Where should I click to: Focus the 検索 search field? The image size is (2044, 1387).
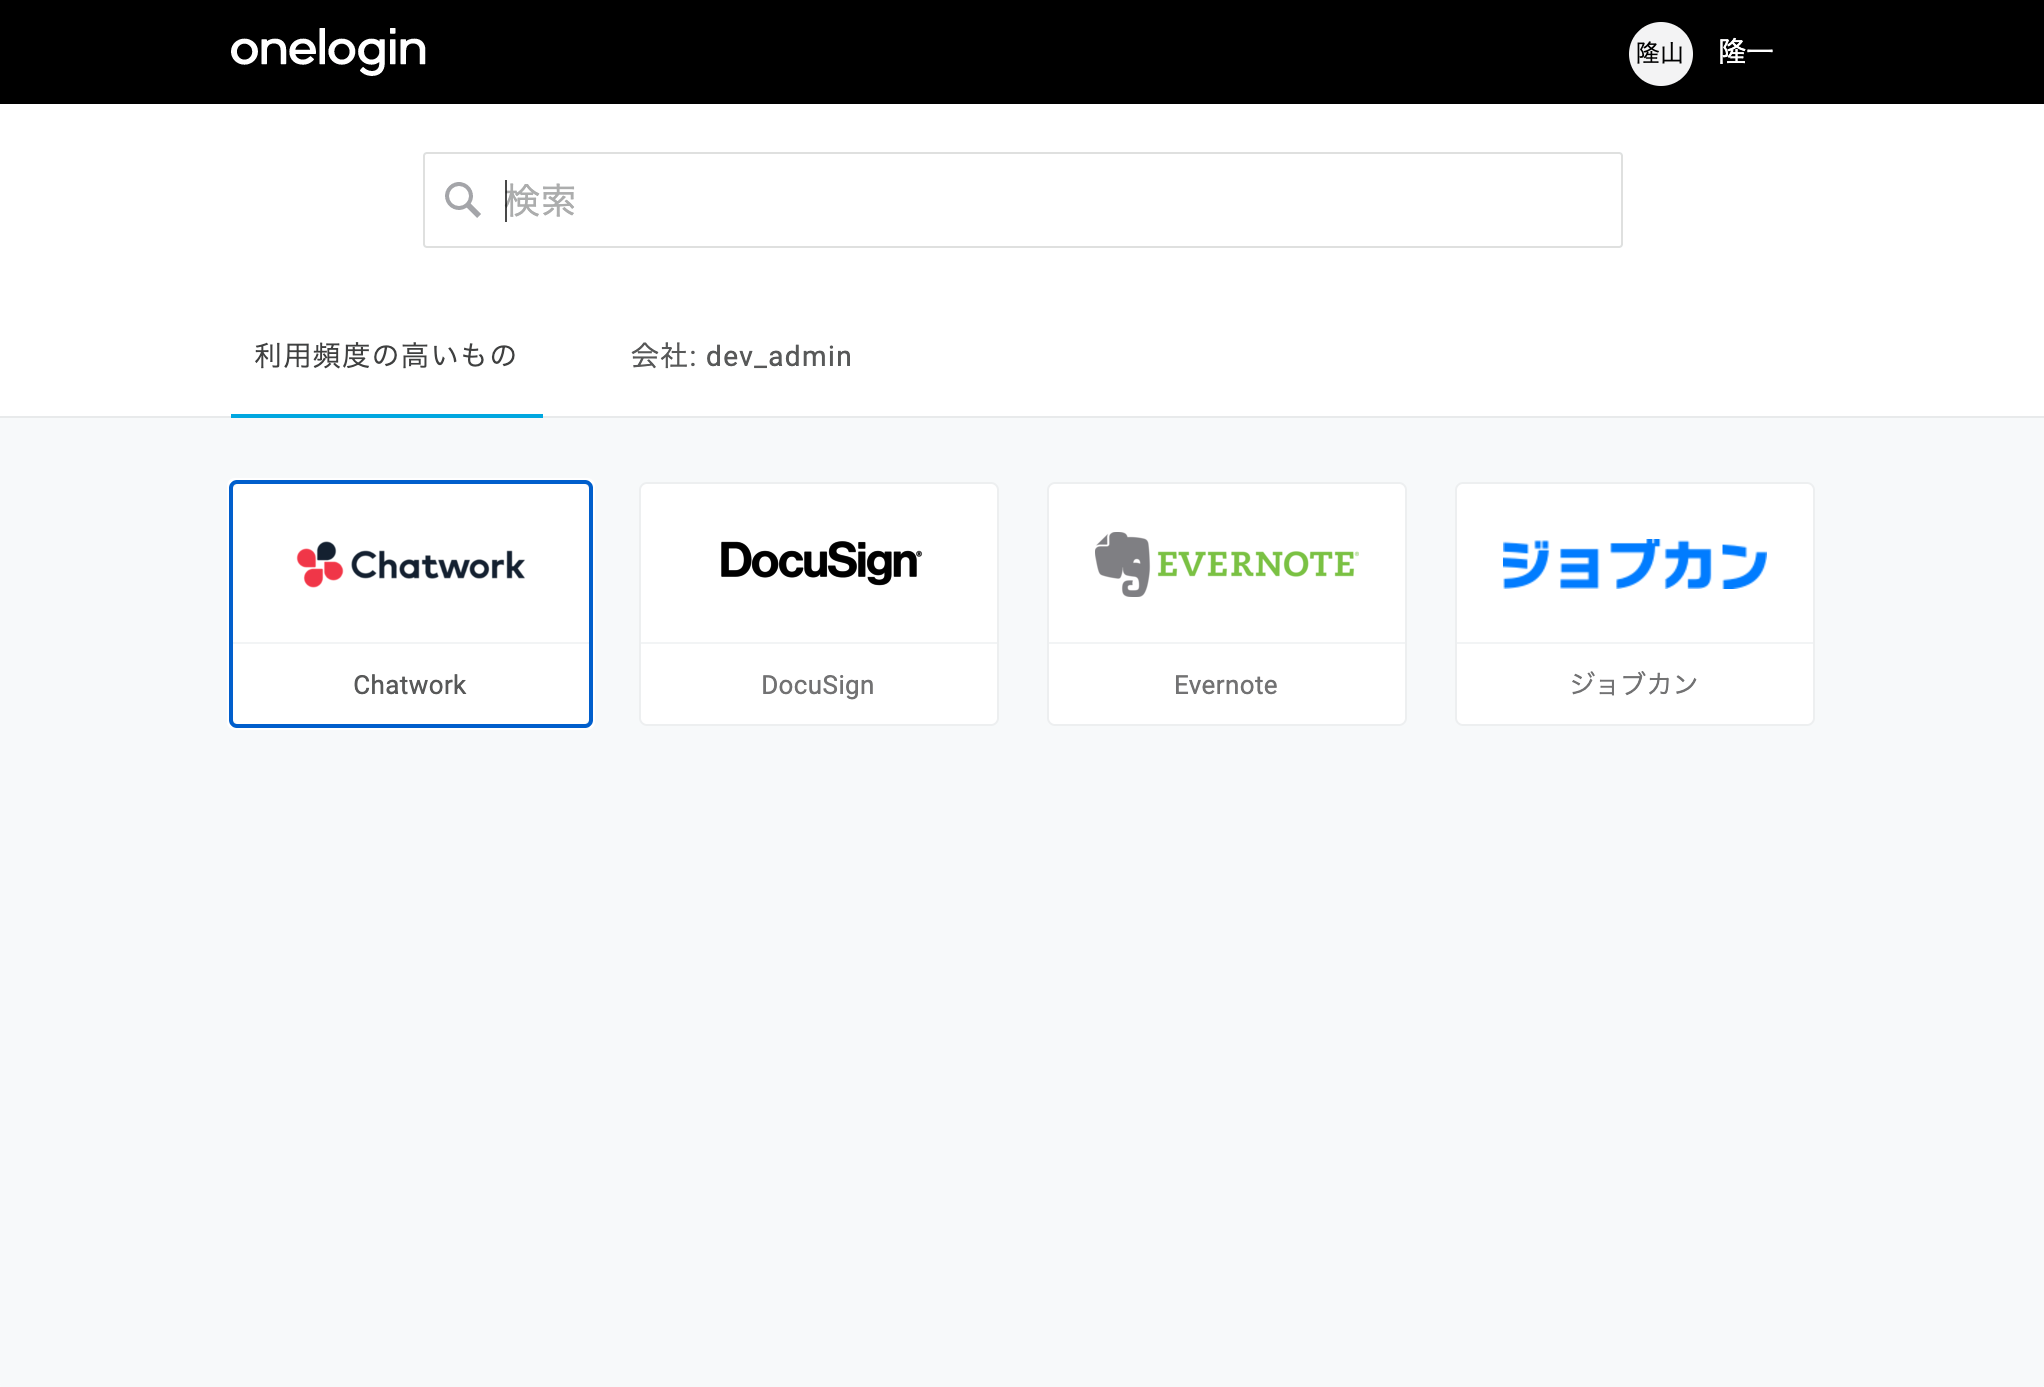click(x=1022, y=200)
